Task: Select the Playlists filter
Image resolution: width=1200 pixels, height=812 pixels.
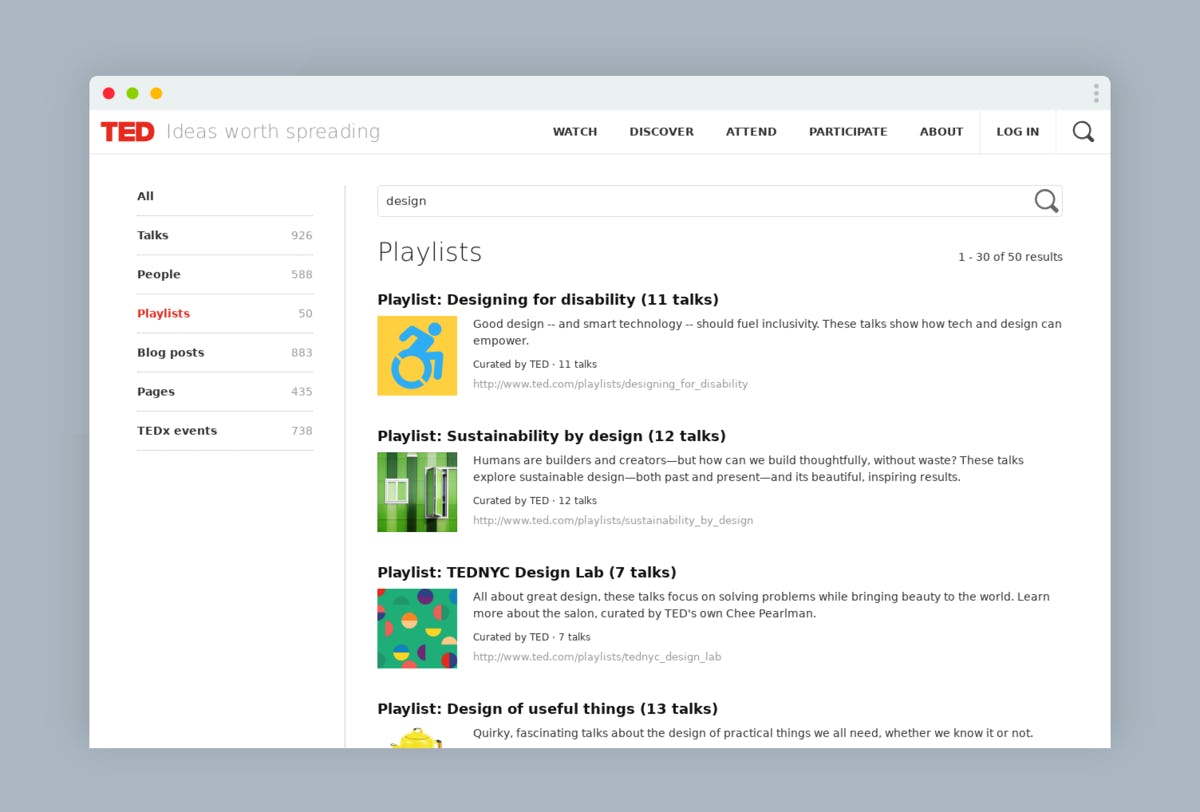Action: 225,314
